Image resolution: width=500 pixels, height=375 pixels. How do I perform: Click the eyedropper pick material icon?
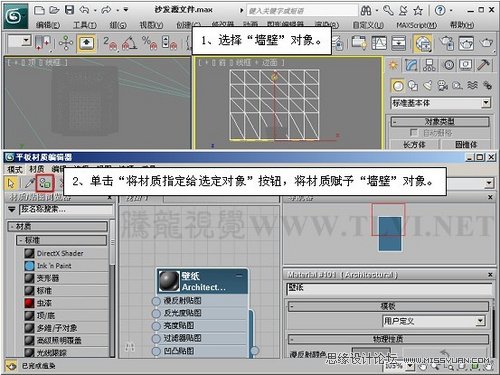point(30,183)
